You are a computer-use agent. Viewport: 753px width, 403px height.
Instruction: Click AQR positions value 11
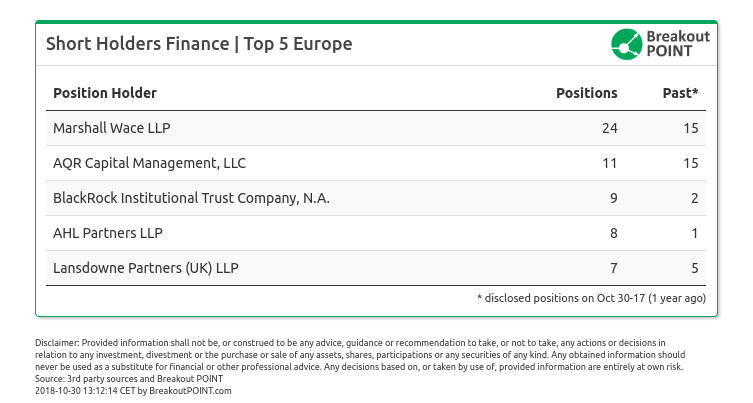(609, 163)
